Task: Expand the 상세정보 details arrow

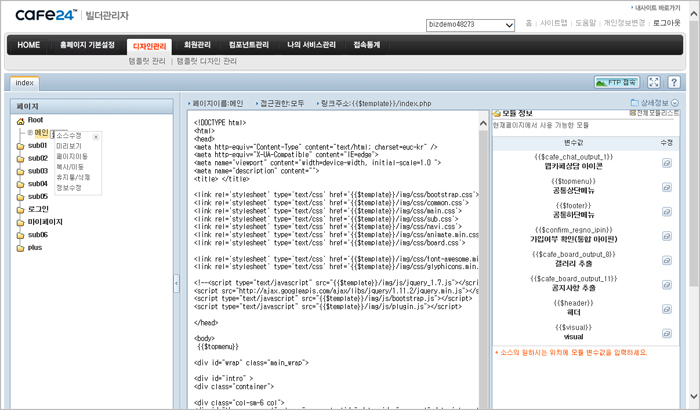Action: tap(675, 103)
